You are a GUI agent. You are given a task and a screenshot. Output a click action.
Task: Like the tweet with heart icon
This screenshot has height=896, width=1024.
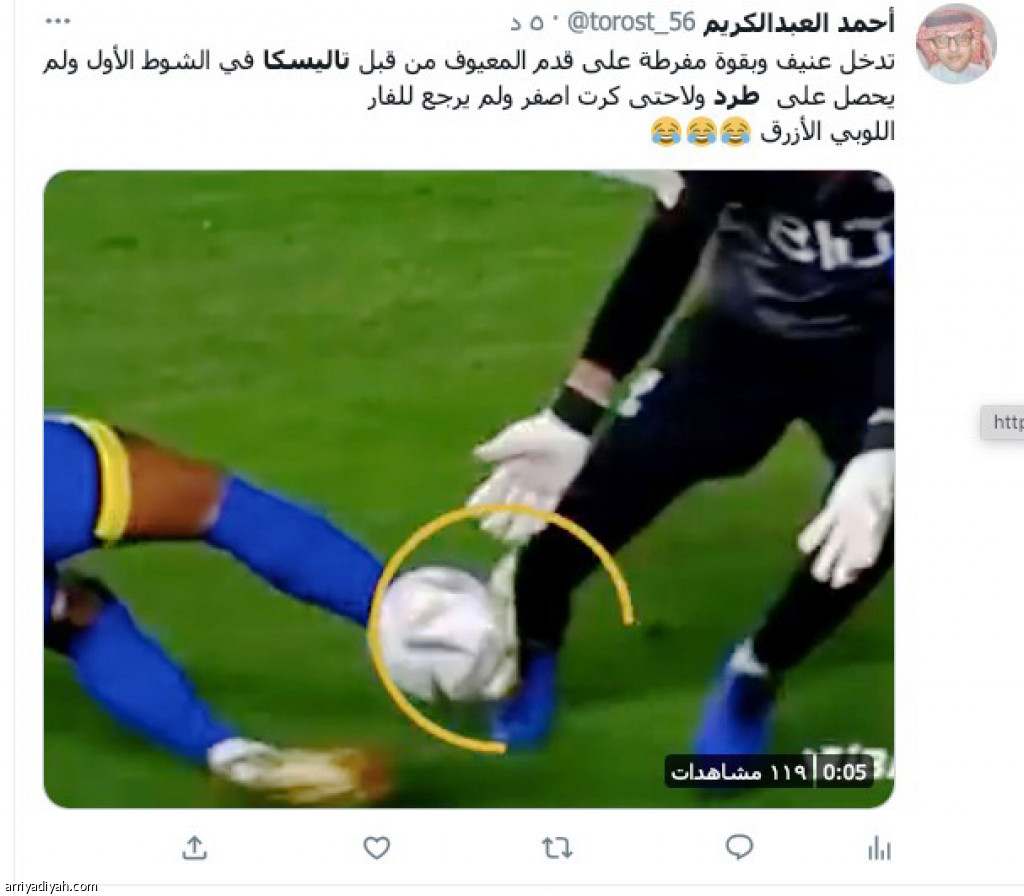(376, 848)
